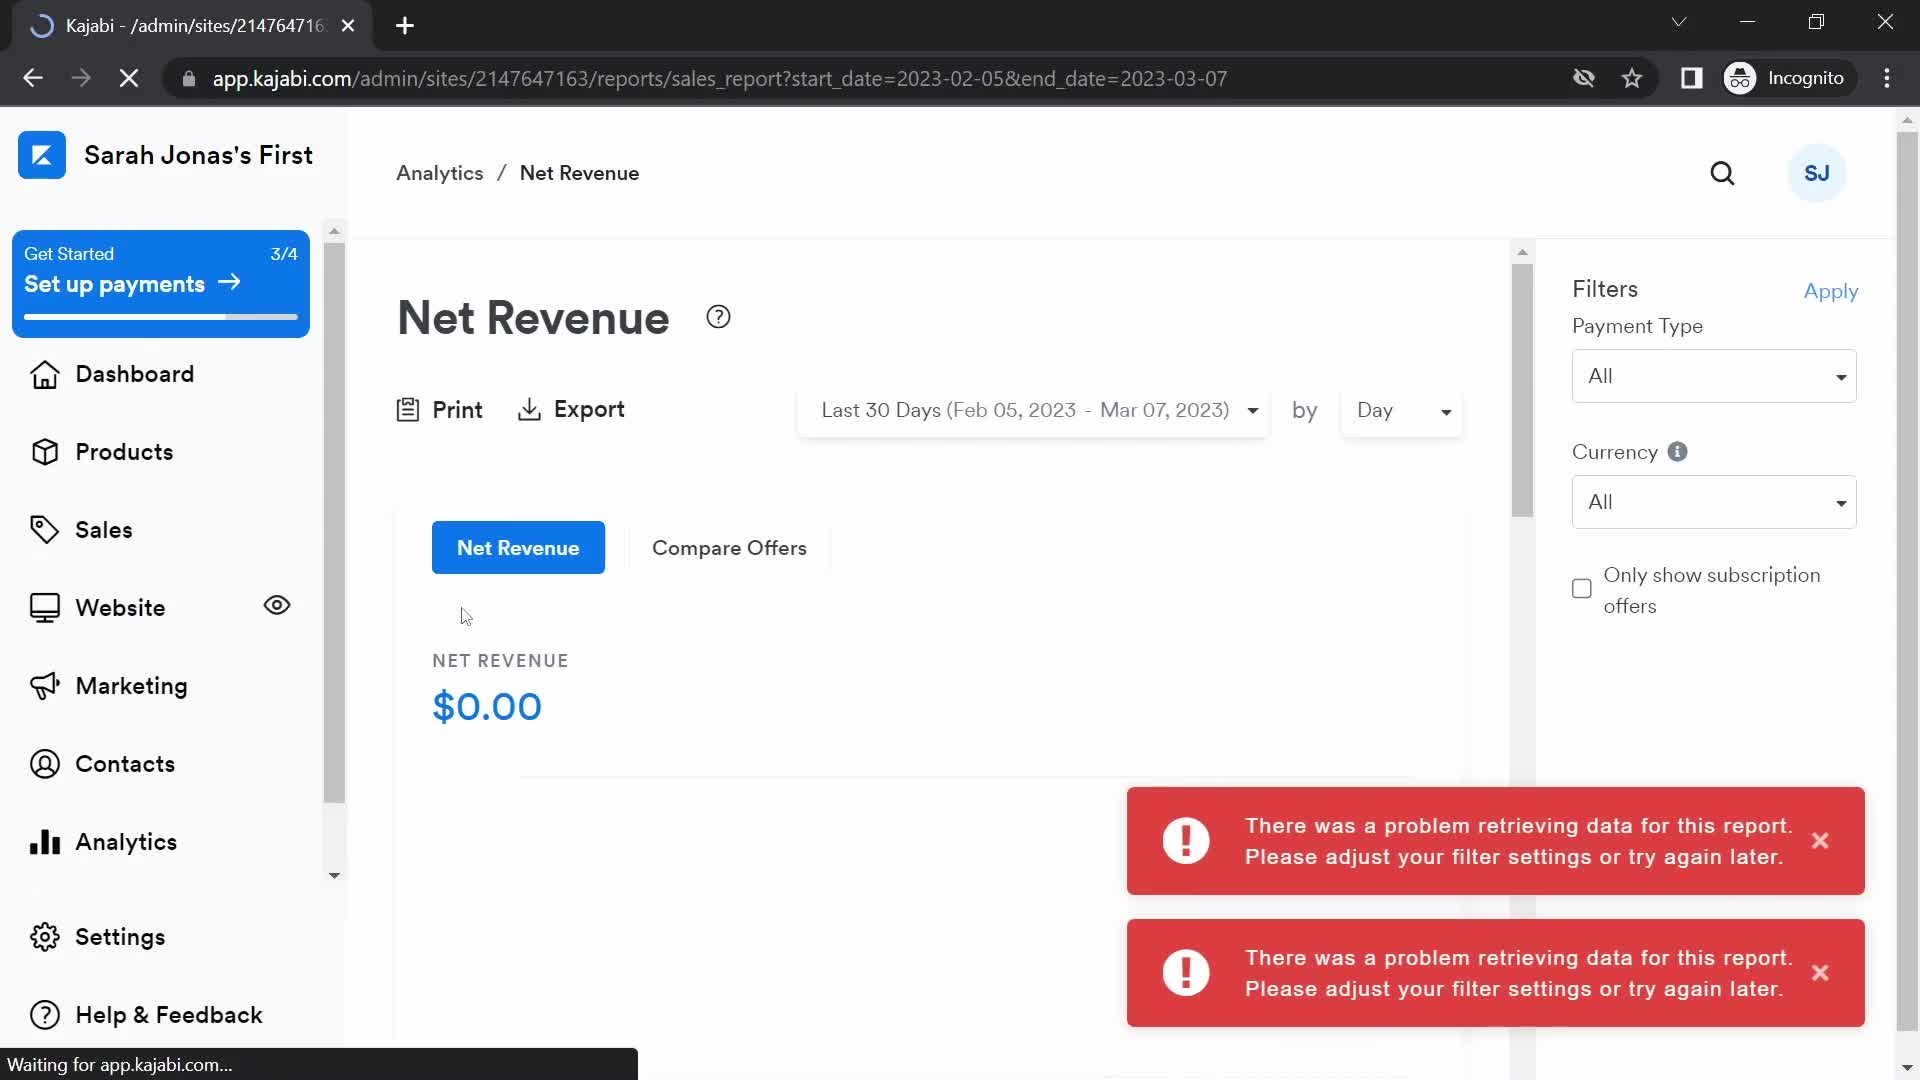The image size is (1920, 1080).
Task: Dismiss the first error notification
Action: tap(1820, 841)
